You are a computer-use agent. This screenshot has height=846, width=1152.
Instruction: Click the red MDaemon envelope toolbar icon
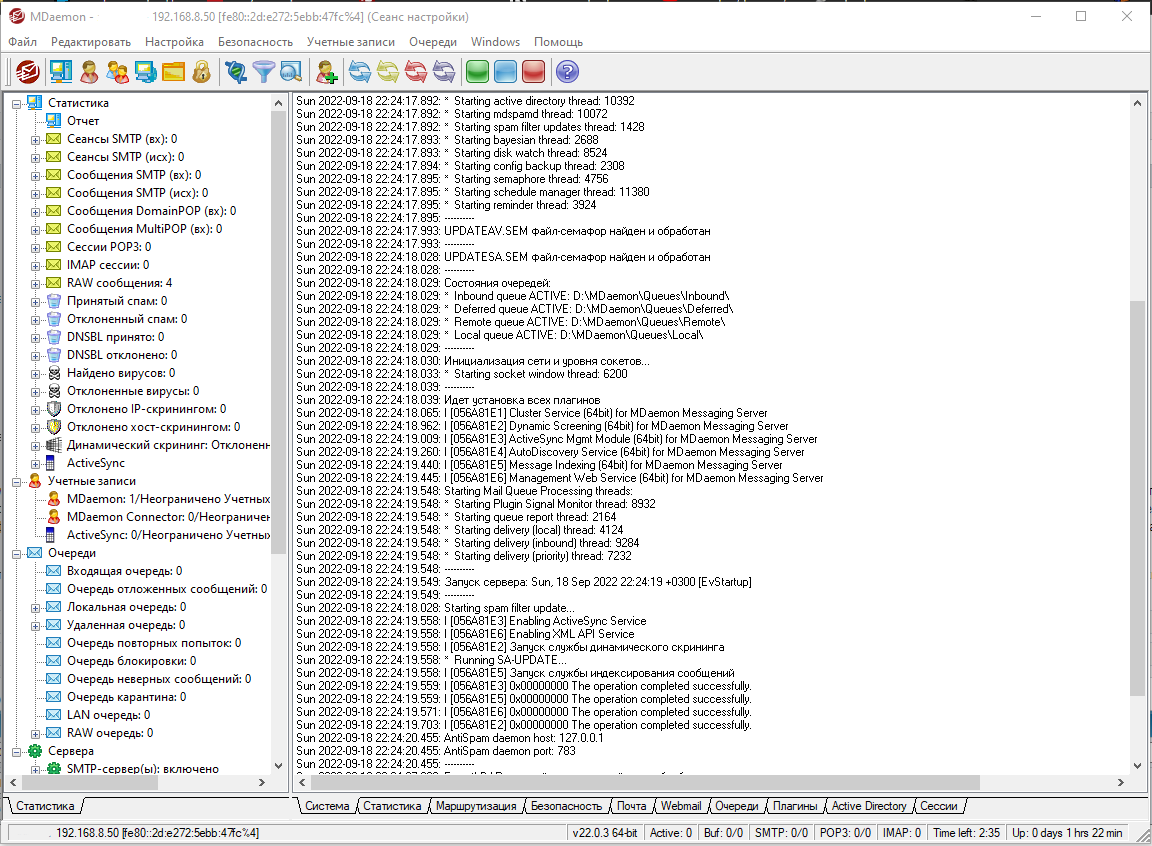pos(28,72)
